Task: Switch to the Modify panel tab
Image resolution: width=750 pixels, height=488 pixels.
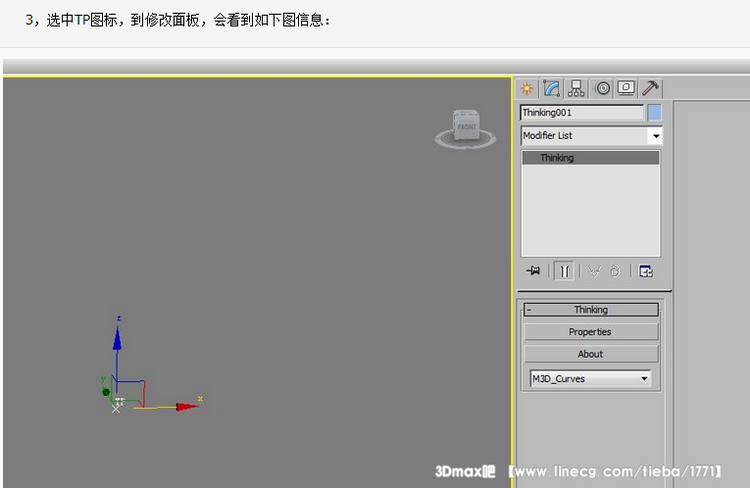Action: click(551, 89)
